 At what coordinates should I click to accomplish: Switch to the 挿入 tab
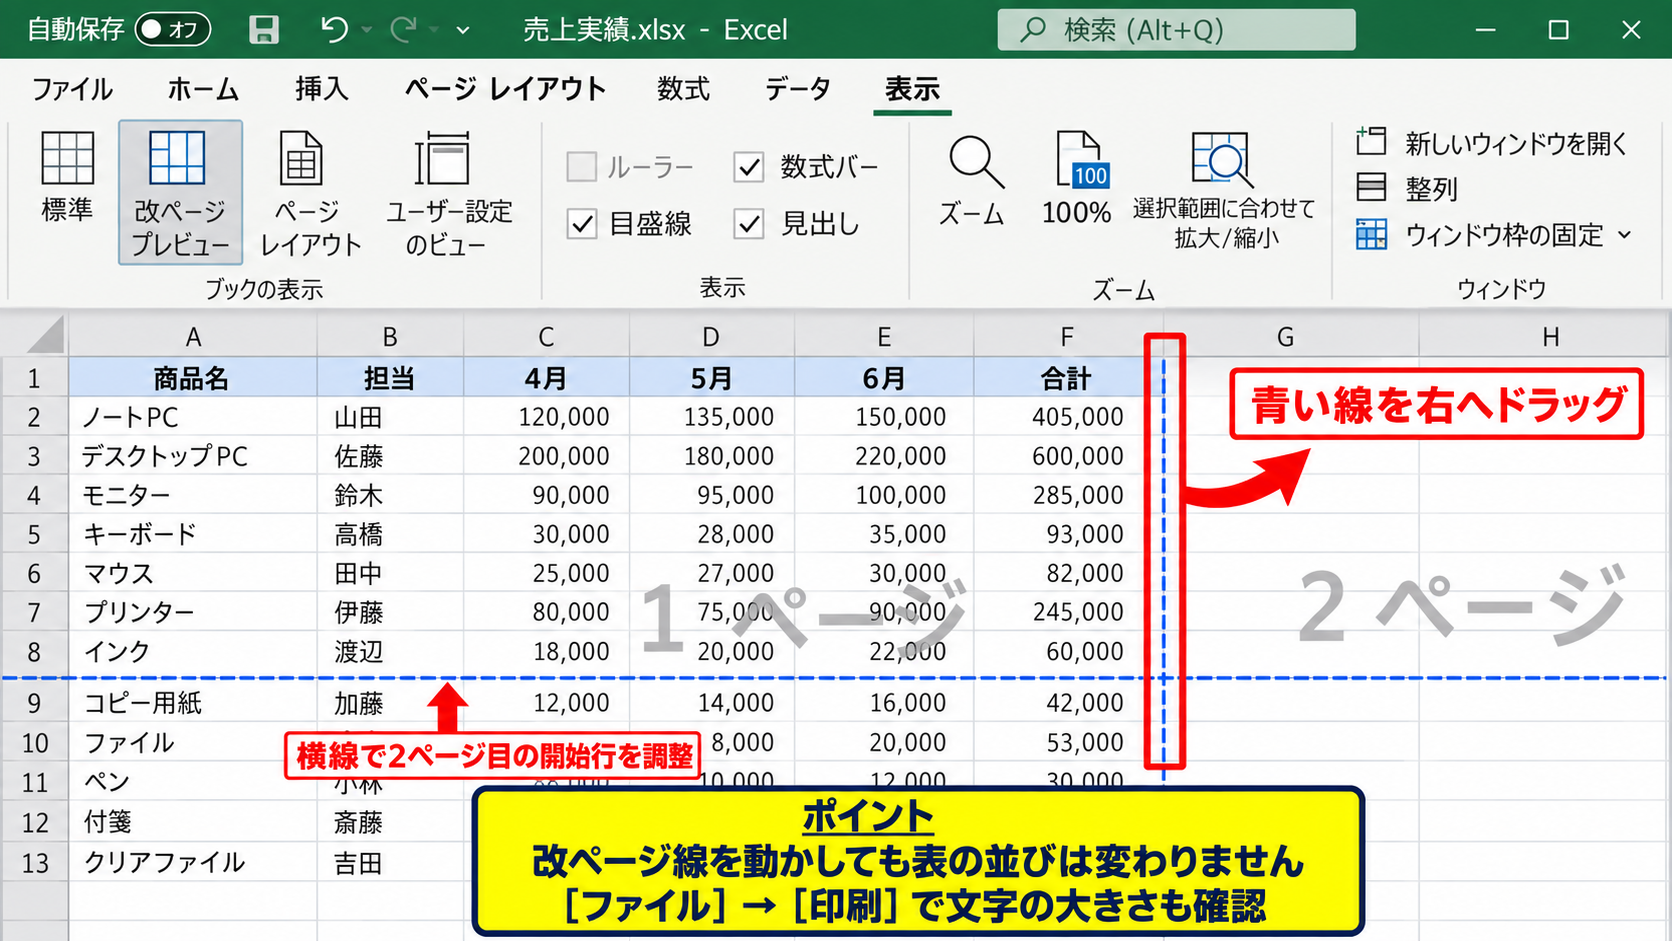click(x=321, y=89)
